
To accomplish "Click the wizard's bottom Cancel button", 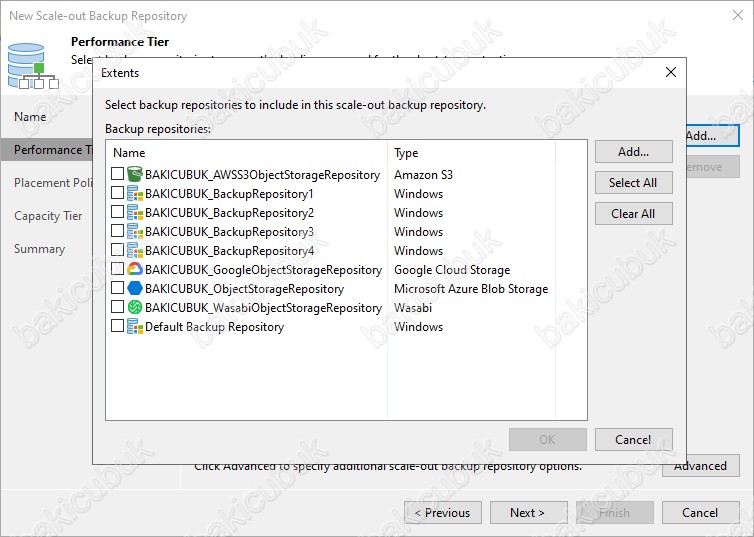I will pos(700,512).
